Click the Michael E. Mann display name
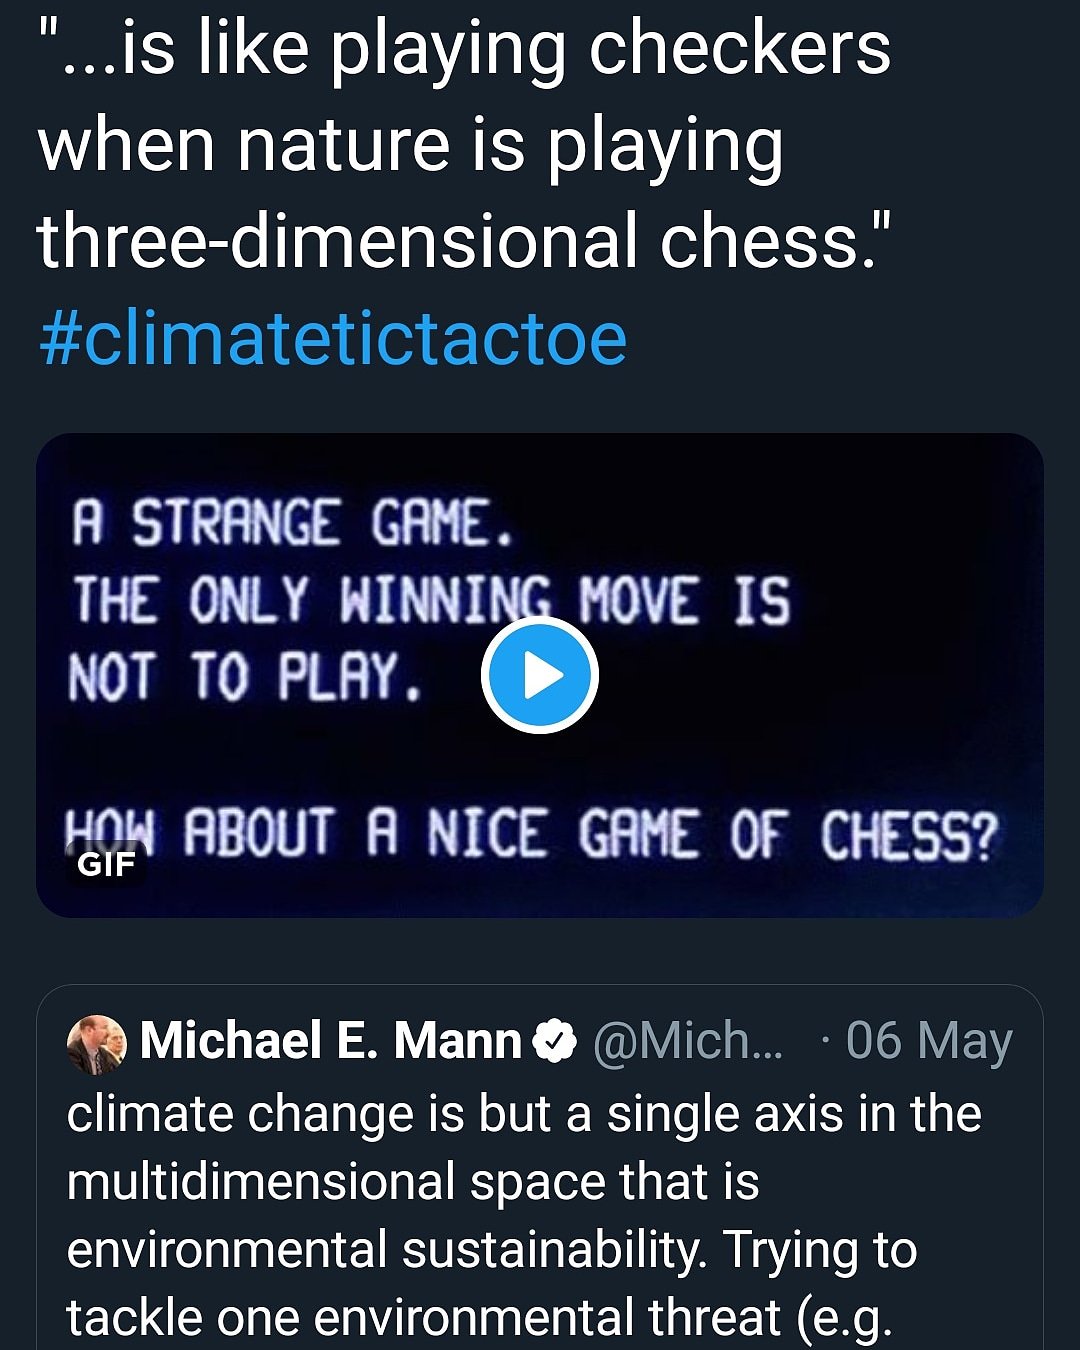Viewport: 1080px width, 1350px height. pos(331,1041)
